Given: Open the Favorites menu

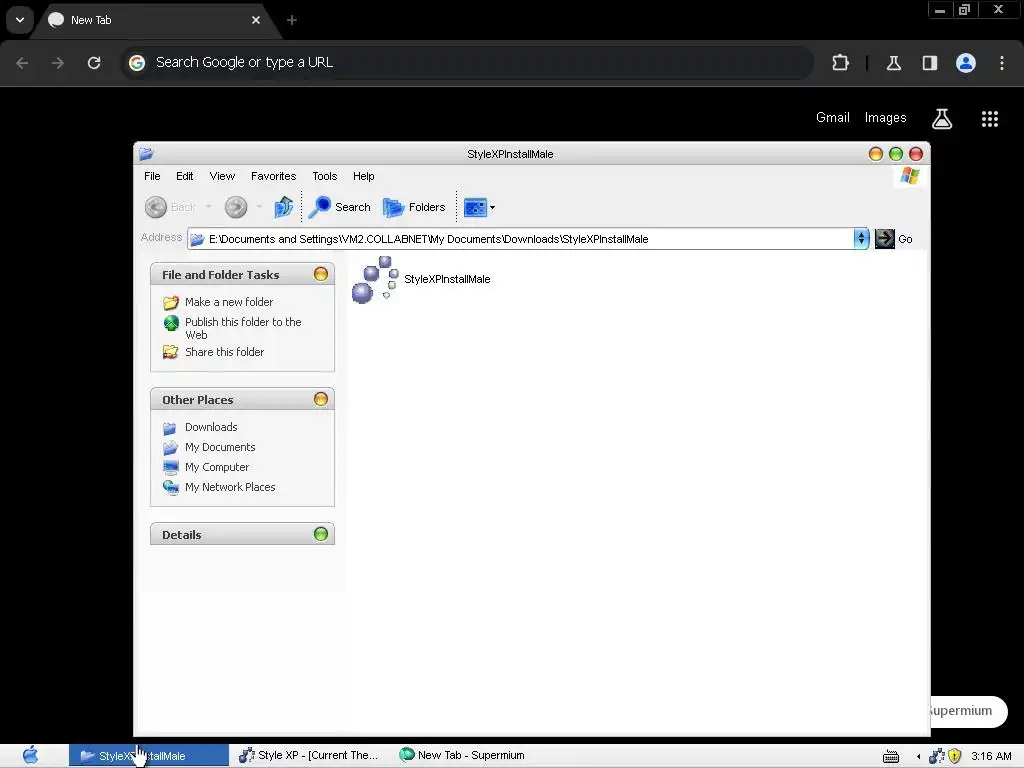Looking at the screenshot, I should [274, 176].
